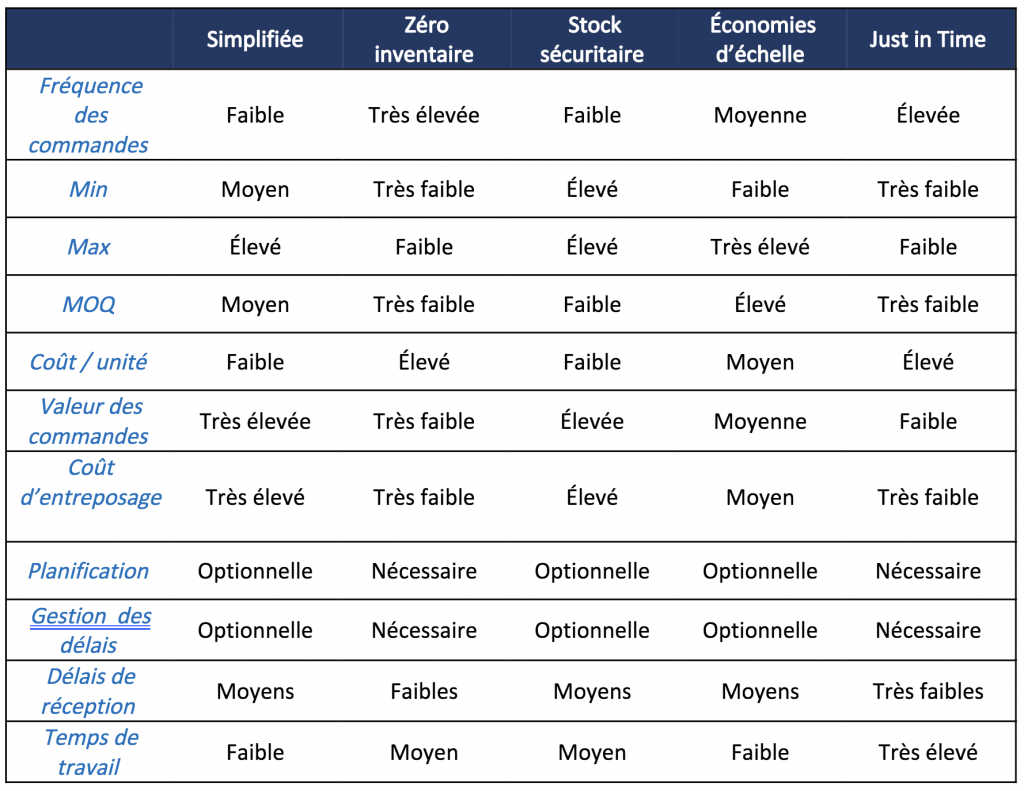
Task: Select the Planification row label
Action: point(89,571)
